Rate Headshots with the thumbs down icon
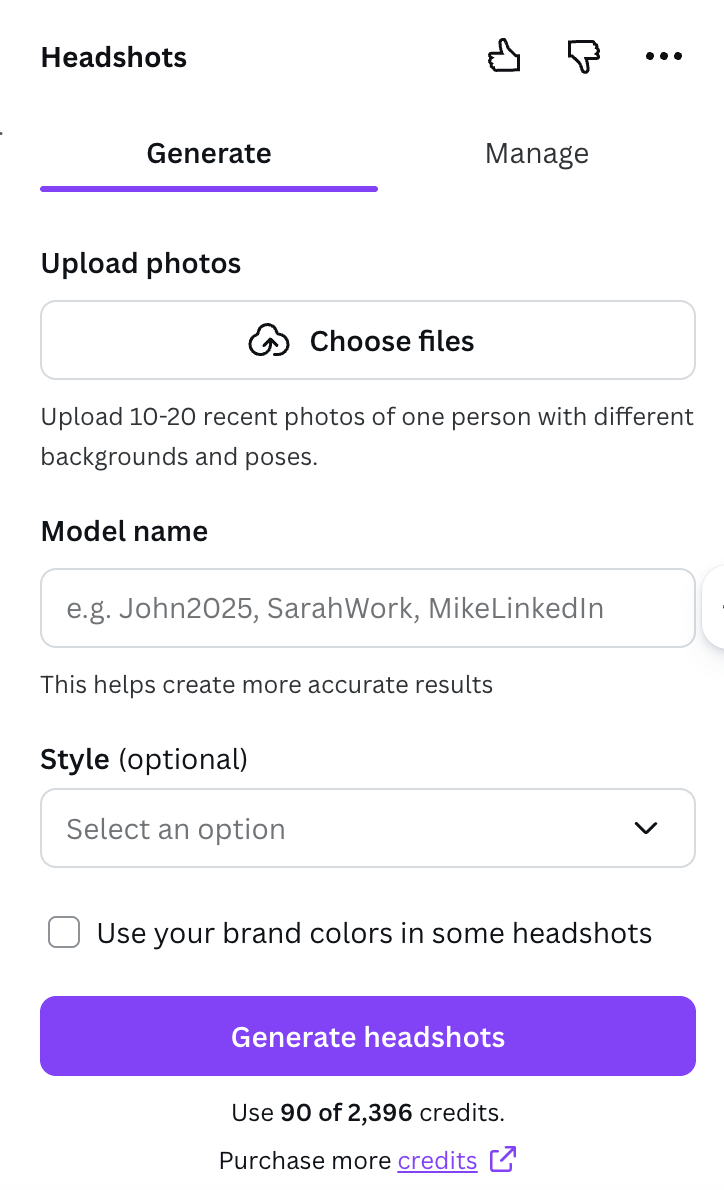The width and height of the screenshot is (724, 1190). point(583,57)
